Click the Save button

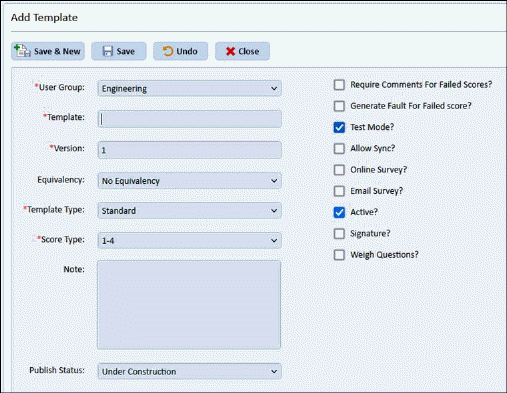(x=119, y=51)
